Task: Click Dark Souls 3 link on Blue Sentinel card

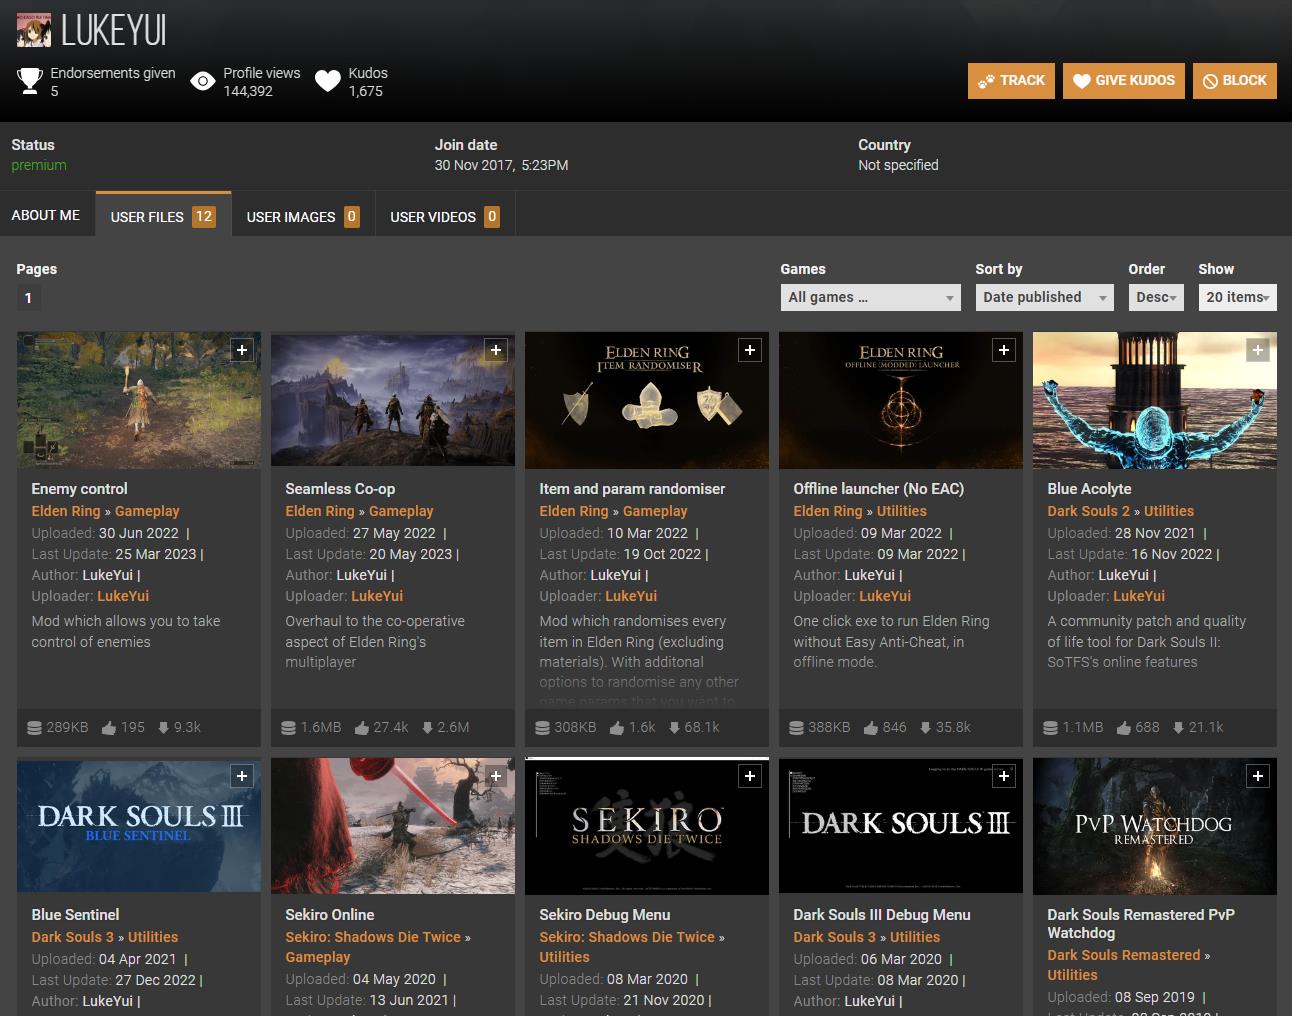Action: click(72, 937)
